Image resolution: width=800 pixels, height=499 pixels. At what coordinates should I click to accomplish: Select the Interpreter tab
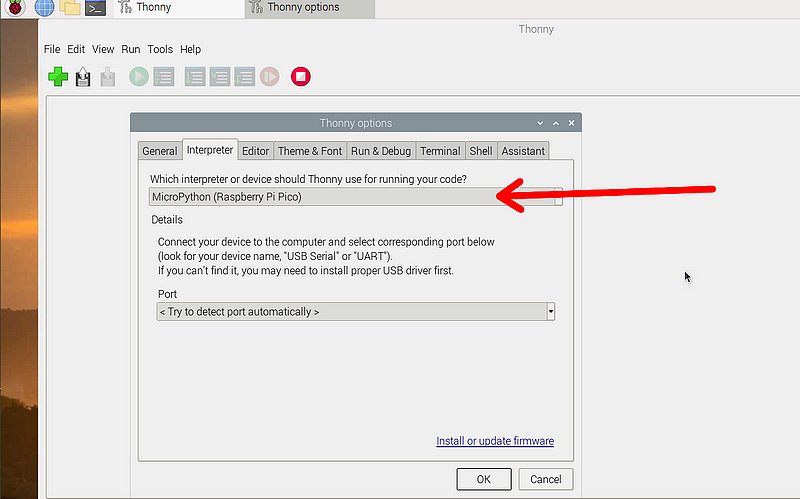click(210, 150)
